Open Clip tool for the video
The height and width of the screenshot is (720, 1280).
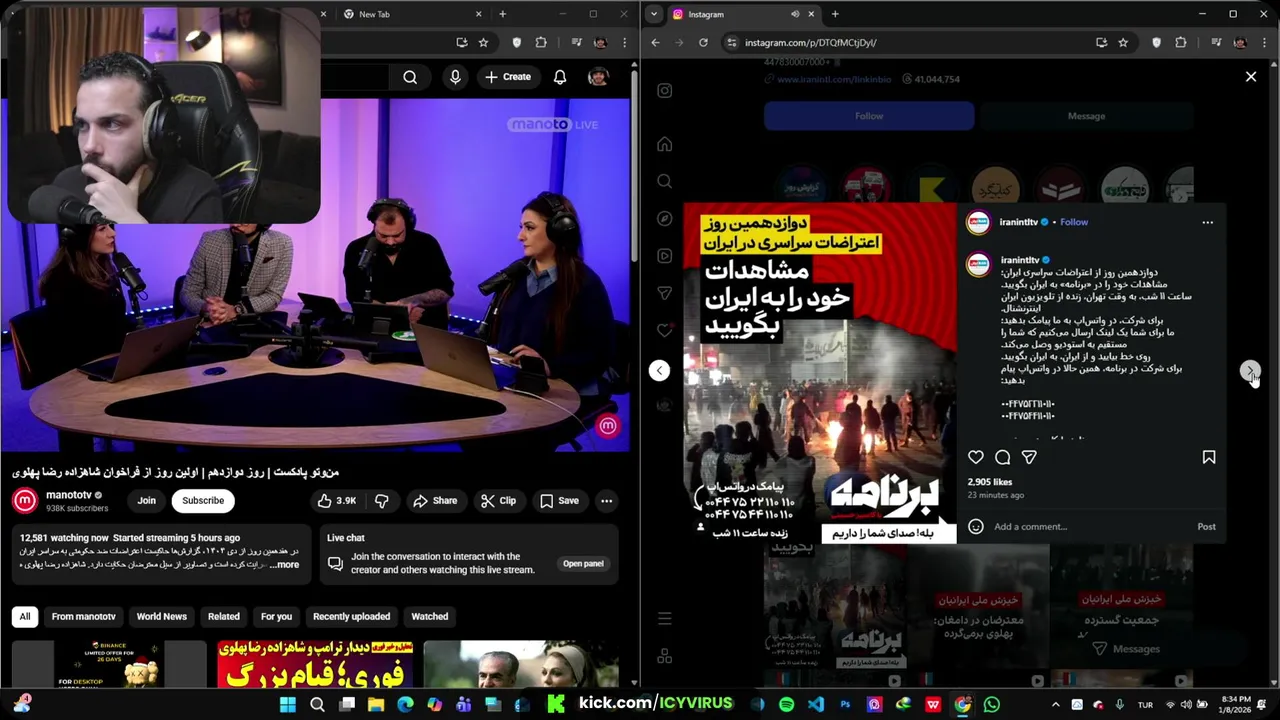click(x=498, y=501)
